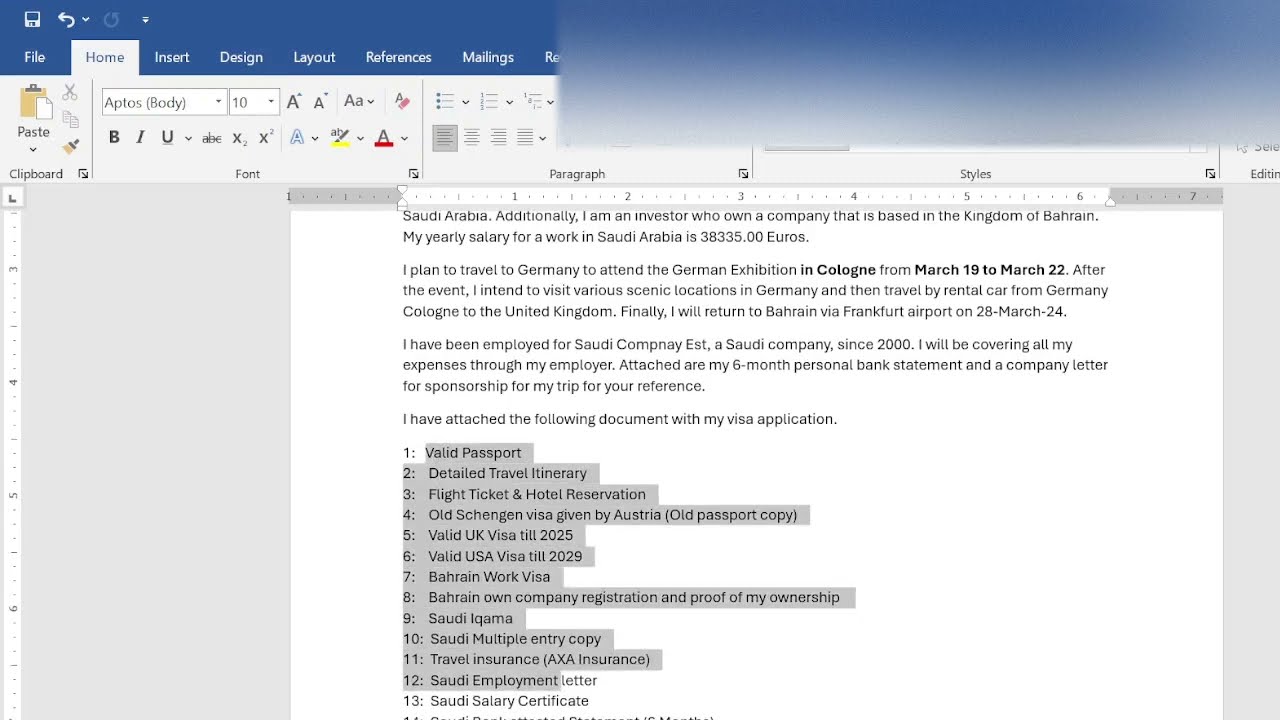Switch to the References tab
The height and width of the screenshot is (720, 1280).
pos(399,57)
